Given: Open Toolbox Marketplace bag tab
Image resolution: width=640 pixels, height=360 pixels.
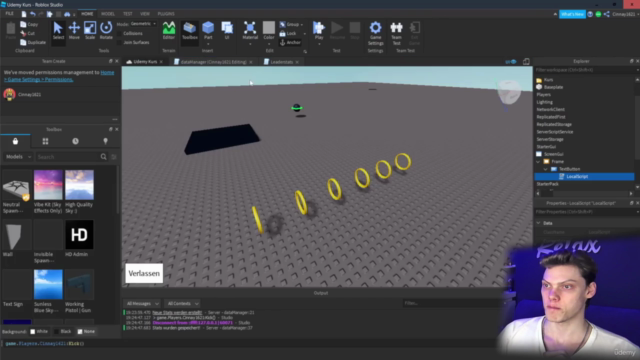Looking at the screenshot, I should 15,141.
